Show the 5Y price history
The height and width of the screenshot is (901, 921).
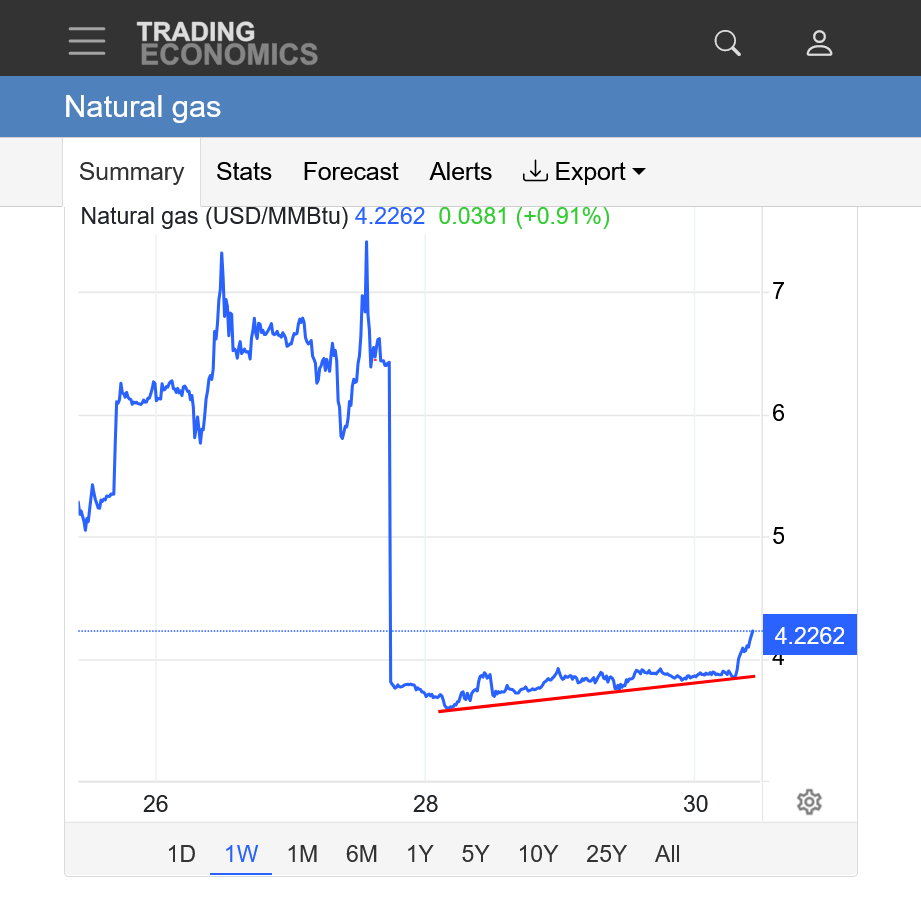point(475,854)
